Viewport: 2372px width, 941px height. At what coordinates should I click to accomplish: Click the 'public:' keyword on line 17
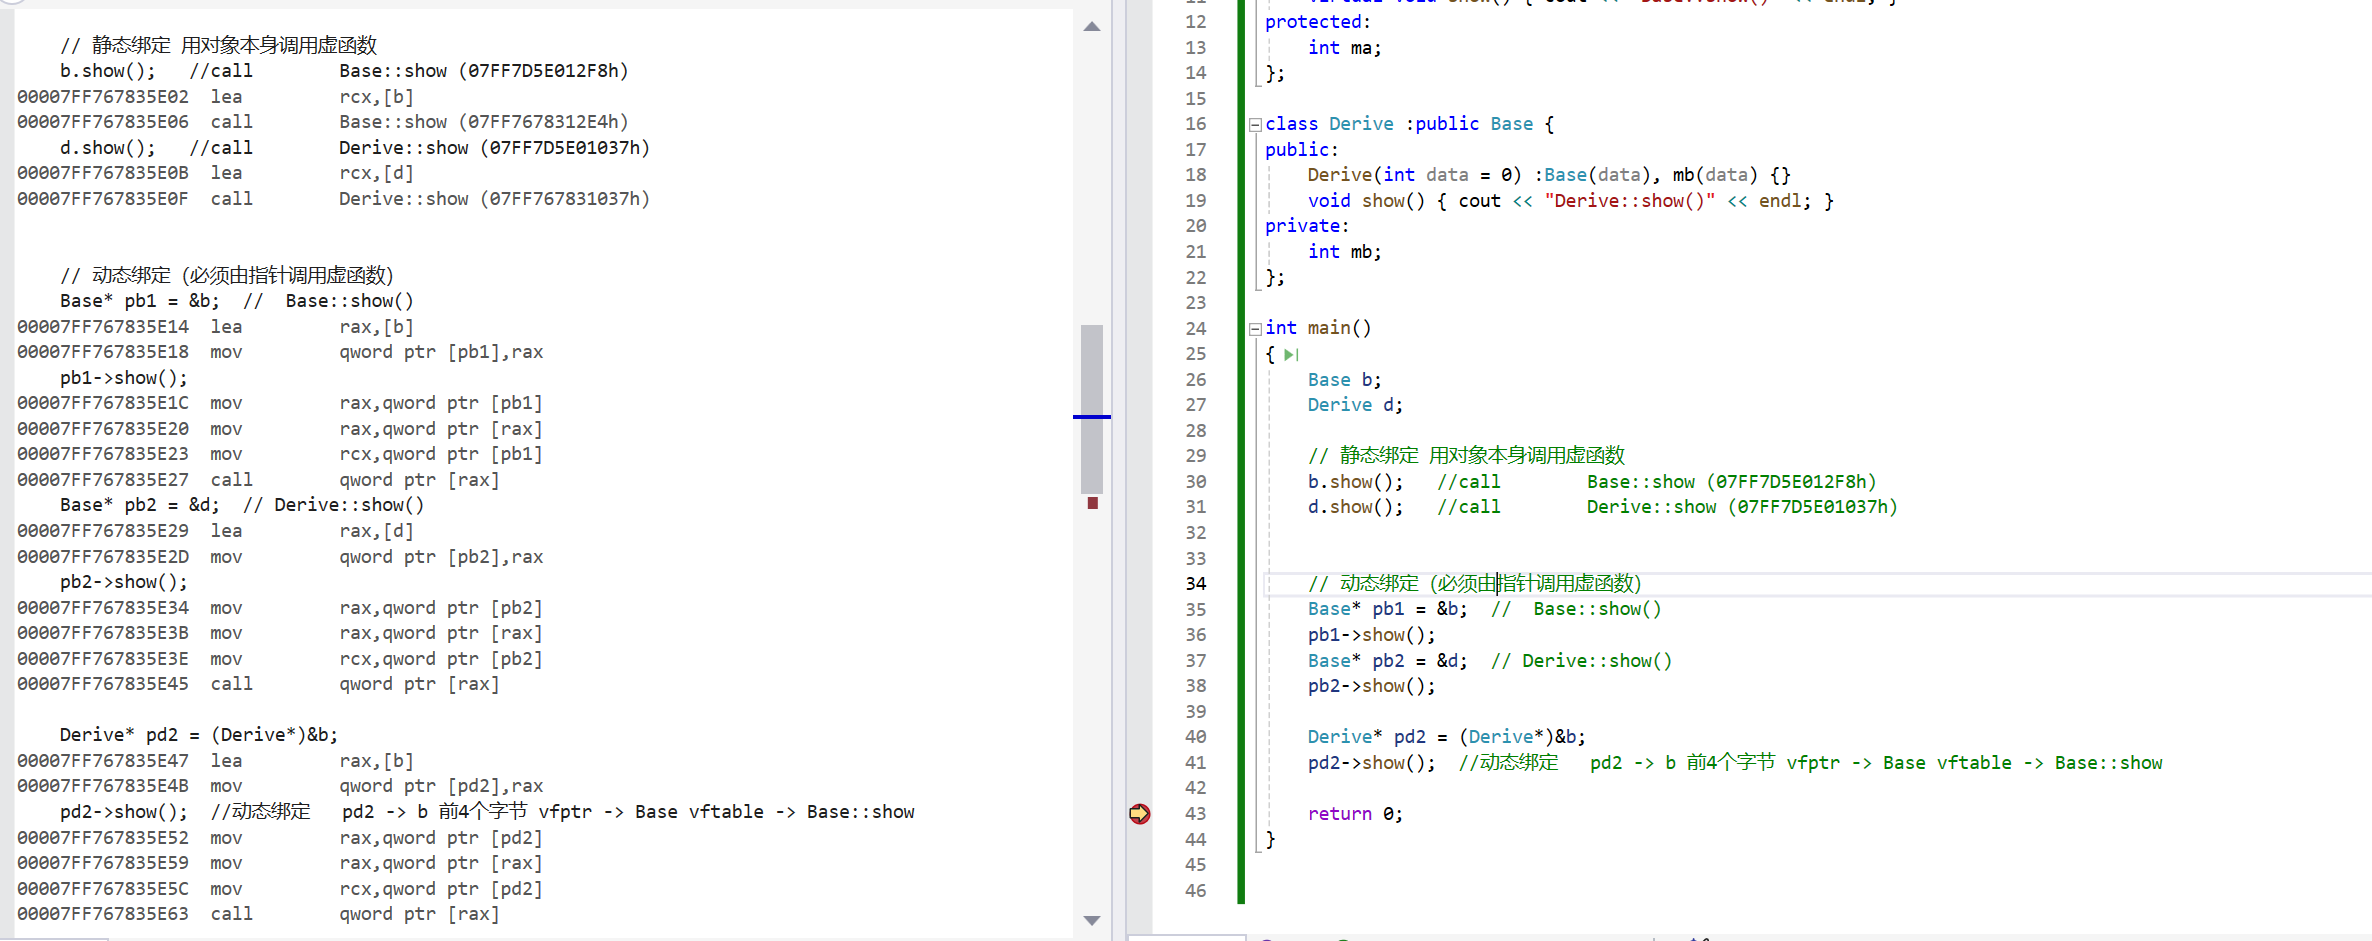(1301, 150)
